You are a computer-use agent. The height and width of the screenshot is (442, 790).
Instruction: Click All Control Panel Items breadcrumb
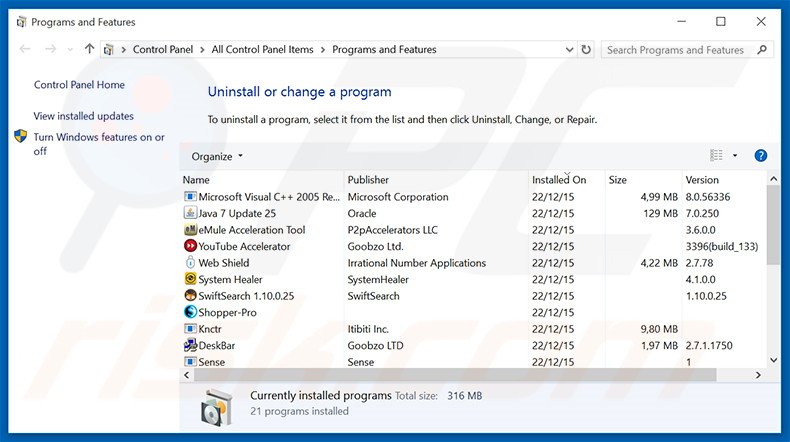point(264,49)
